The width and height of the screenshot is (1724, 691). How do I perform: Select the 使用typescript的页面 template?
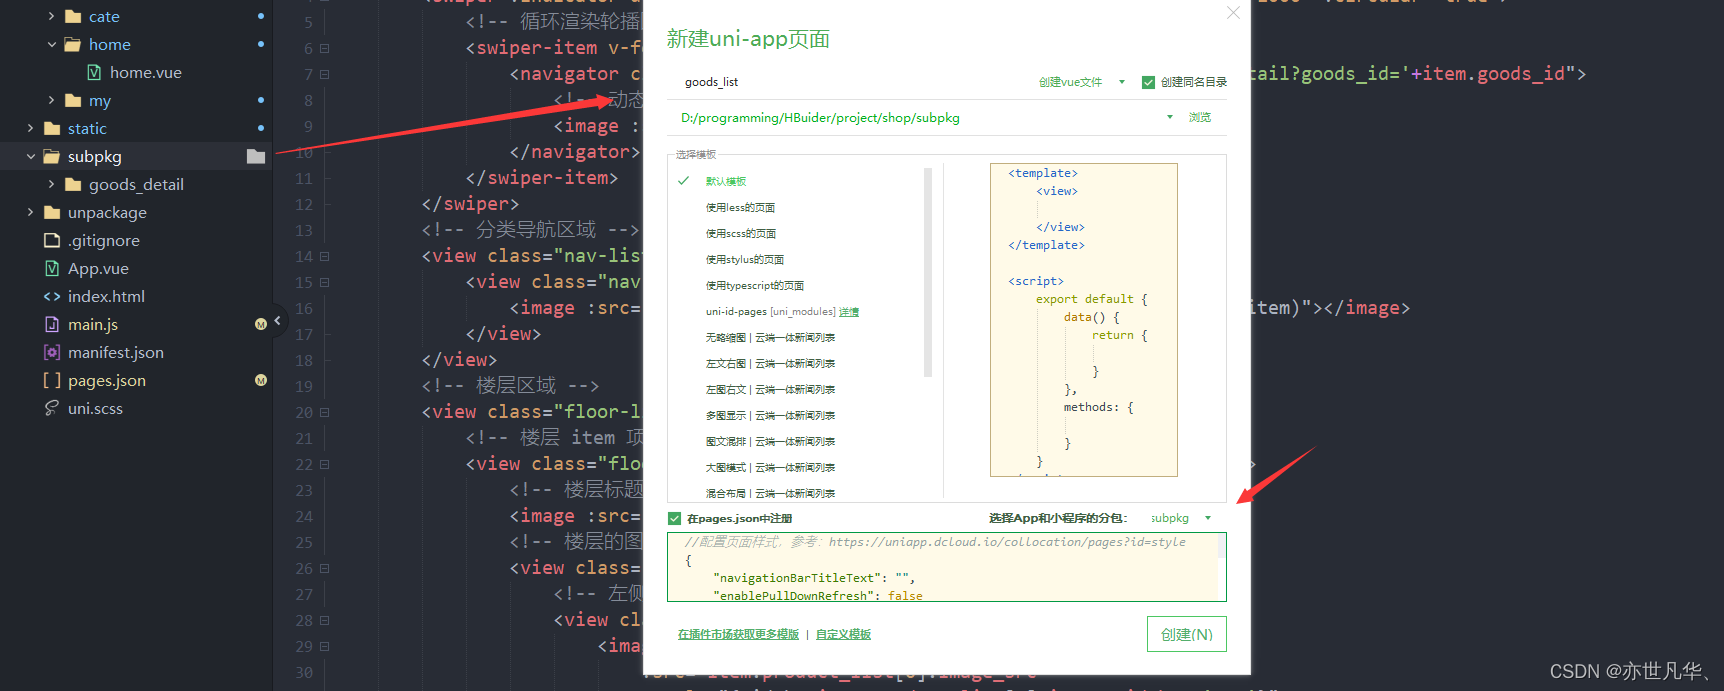point(755,285)
